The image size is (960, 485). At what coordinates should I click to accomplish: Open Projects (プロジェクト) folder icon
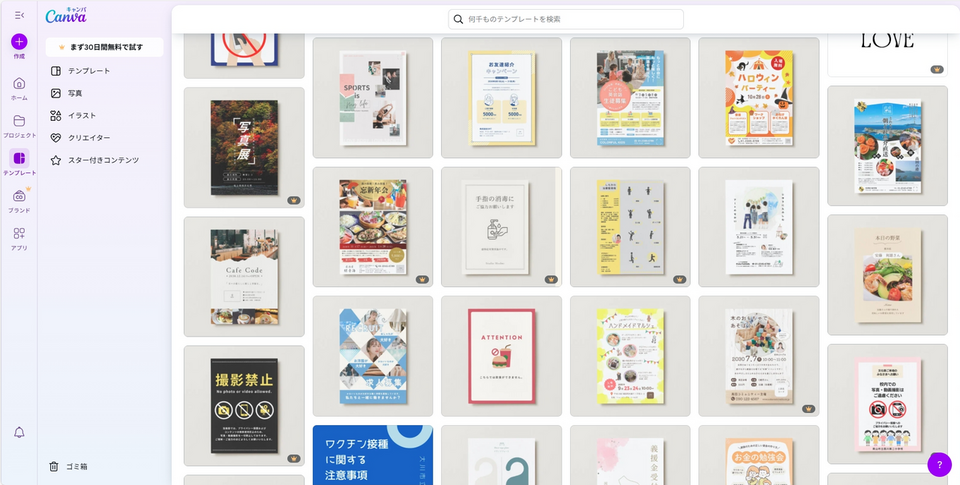pyautogui.click(x=19, y=121)
